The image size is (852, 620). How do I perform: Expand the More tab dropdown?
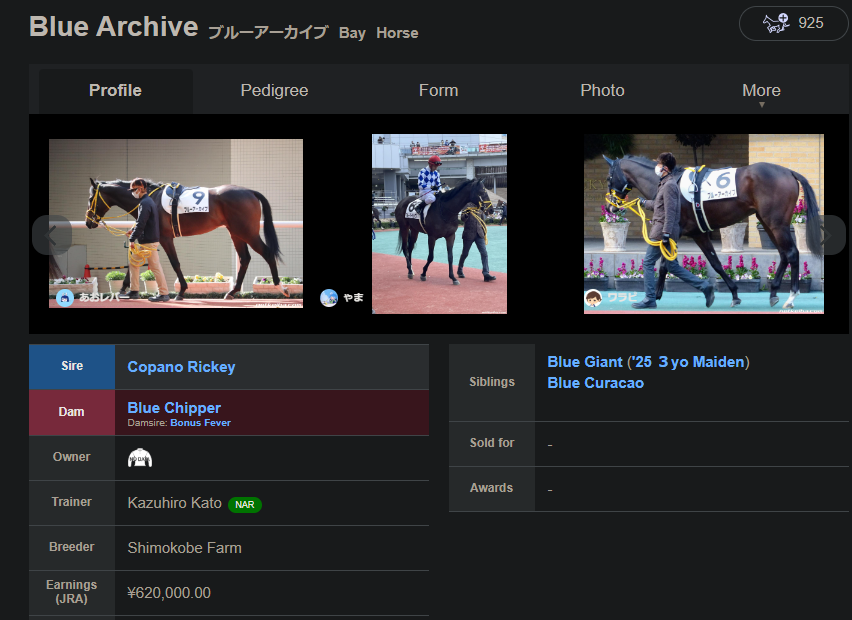point(761,91)
